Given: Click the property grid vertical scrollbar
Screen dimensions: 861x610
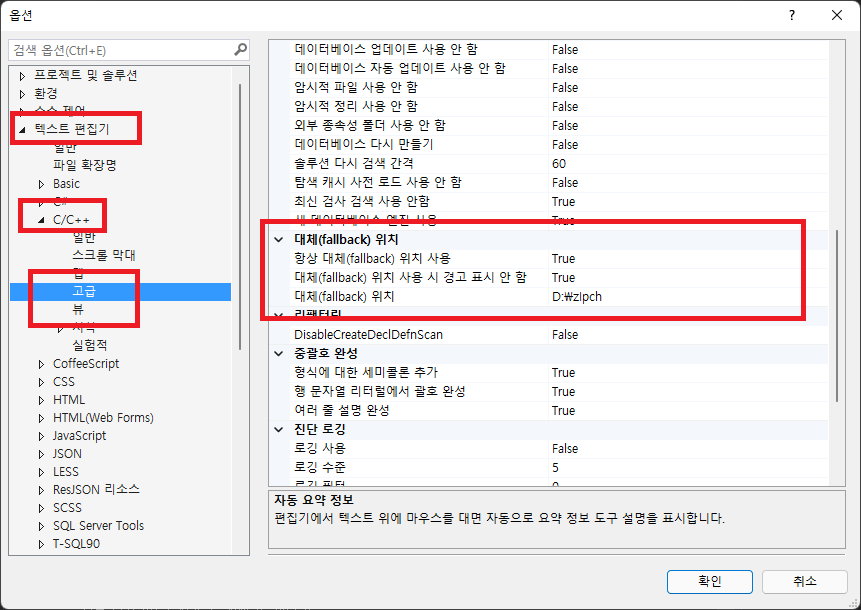Looking at the screenshot, I should pyautogui.click(x=836, y=316).
